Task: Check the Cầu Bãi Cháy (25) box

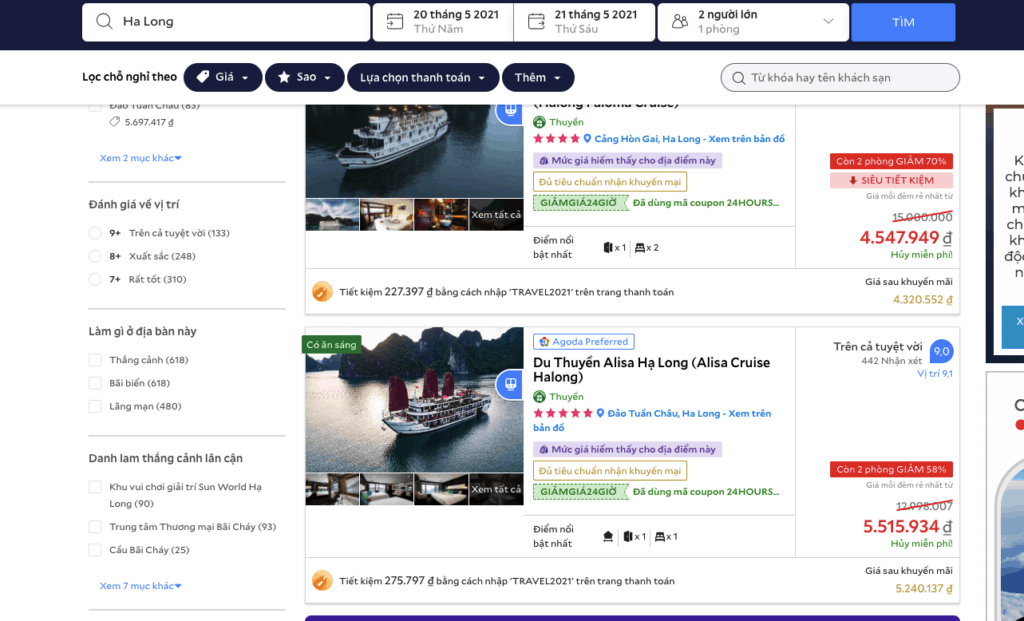Action: (x=95, y=550)
